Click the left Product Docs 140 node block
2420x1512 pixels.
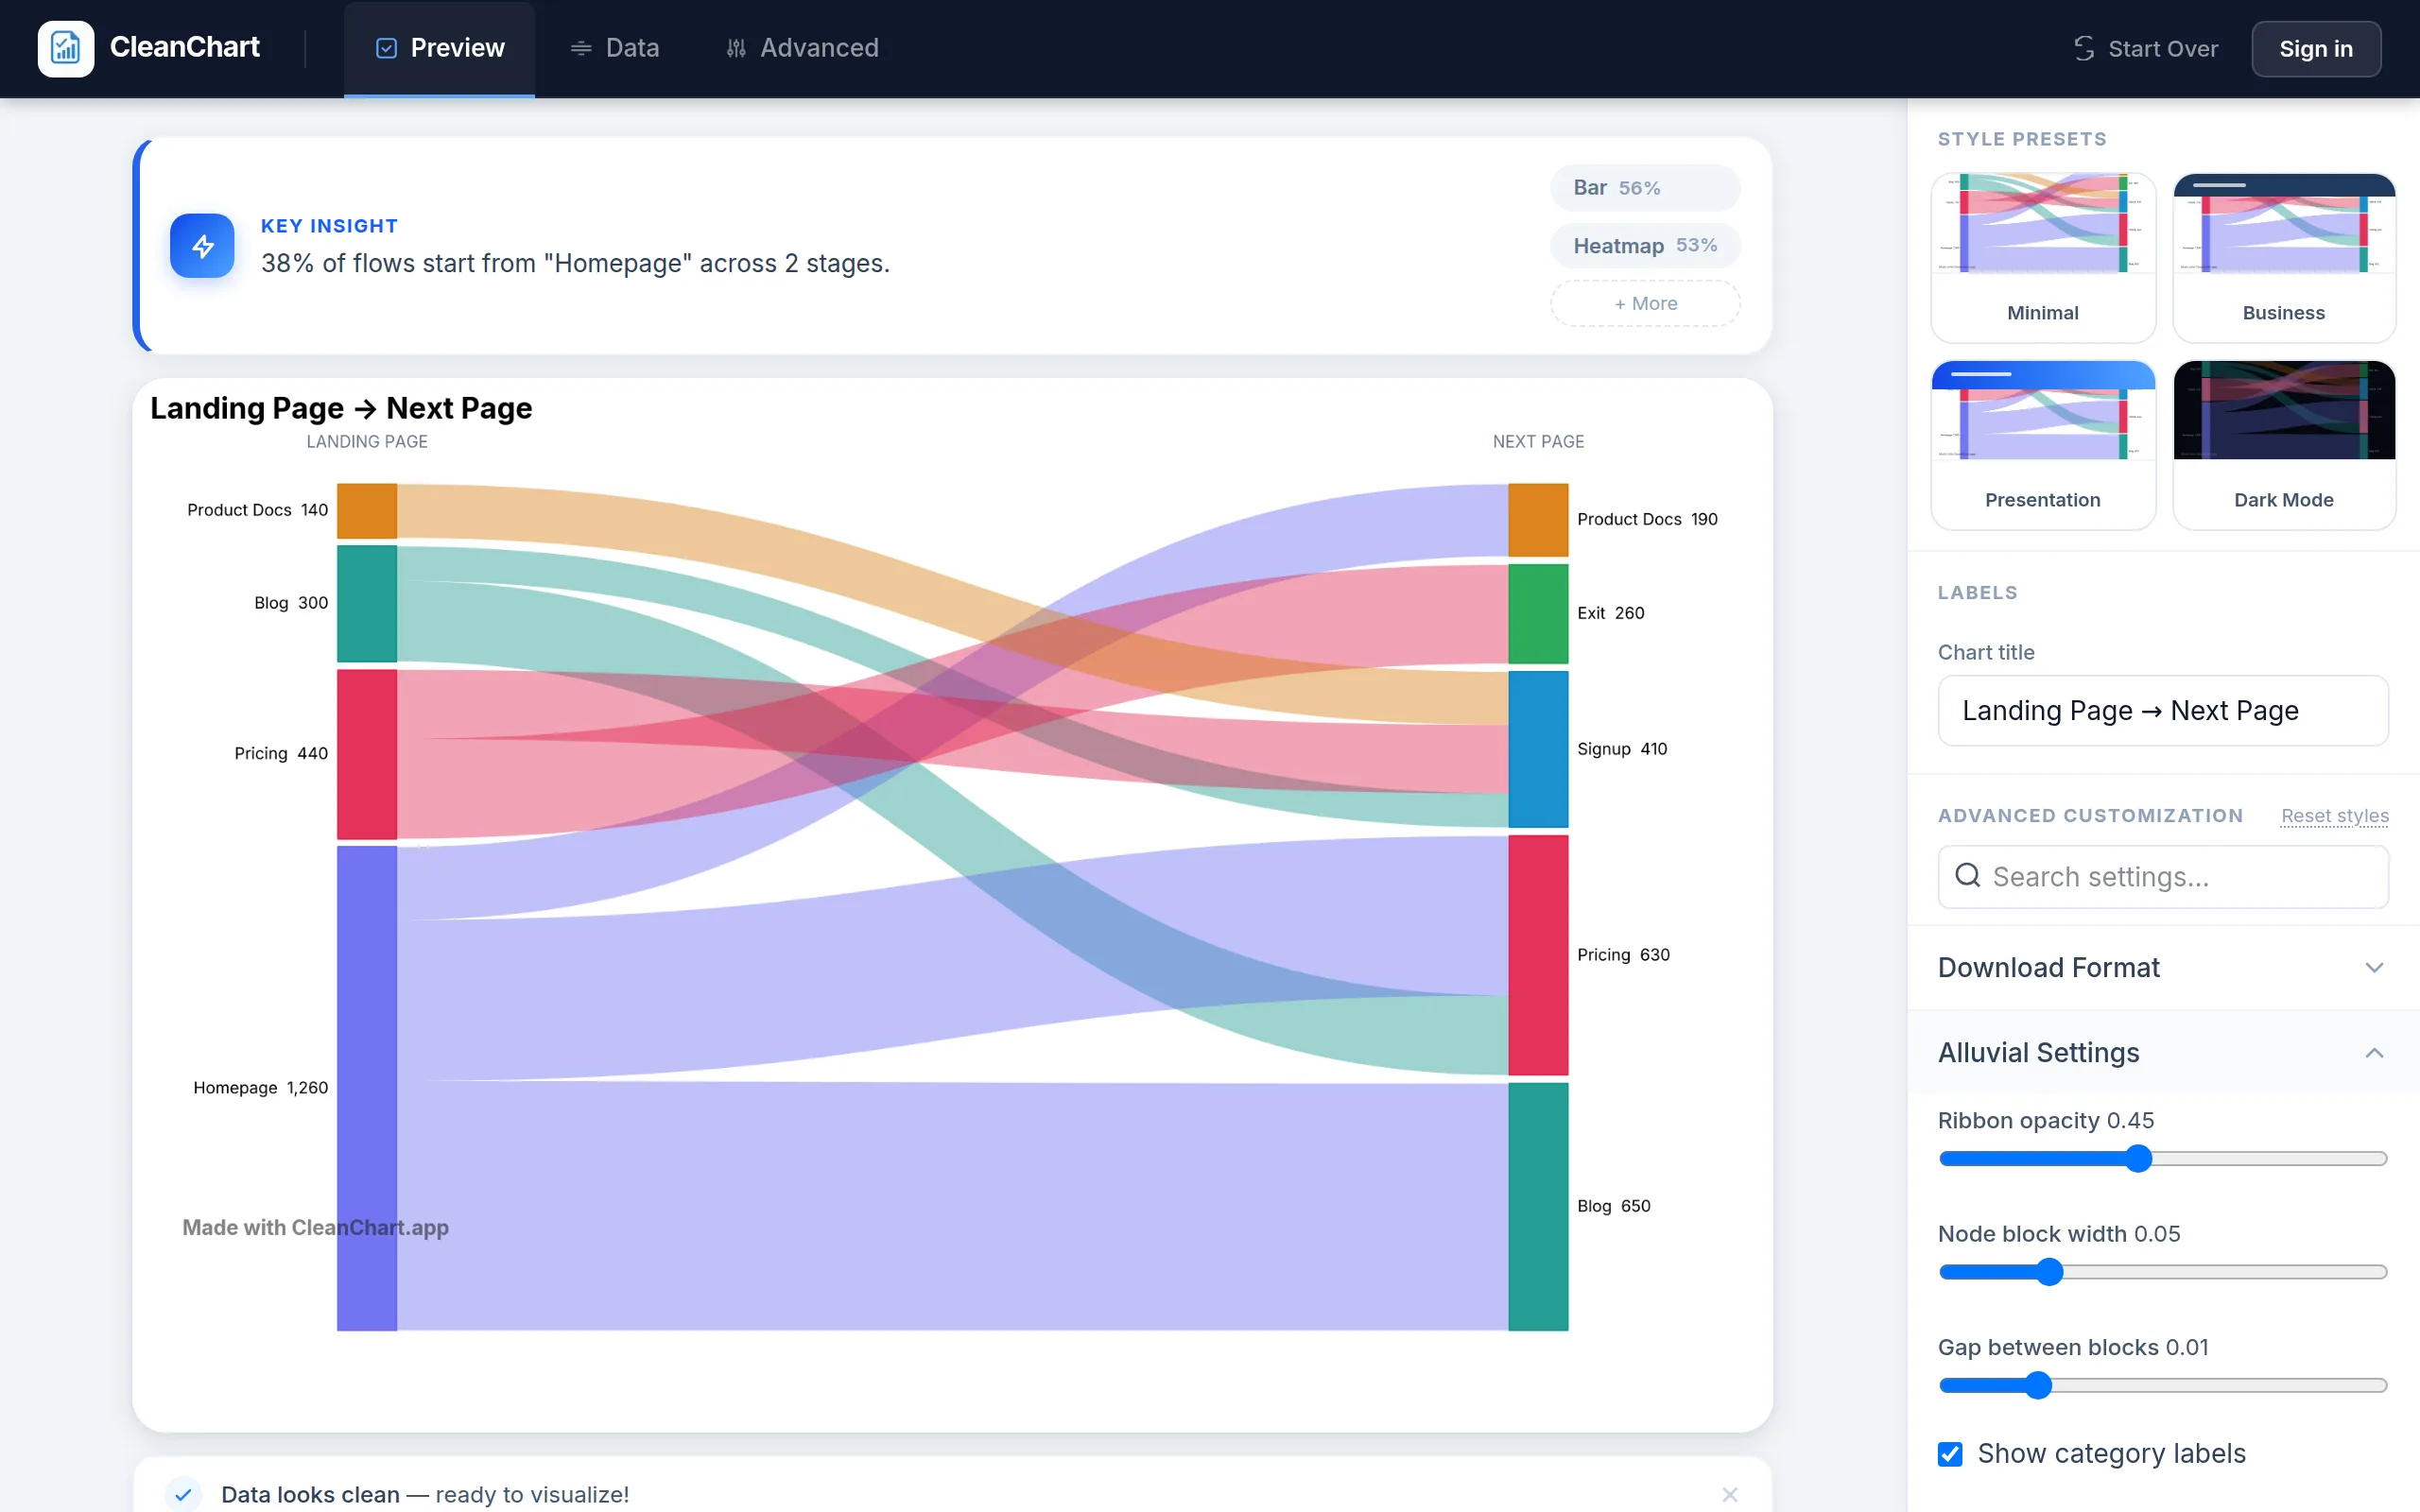tap(367, 511)
